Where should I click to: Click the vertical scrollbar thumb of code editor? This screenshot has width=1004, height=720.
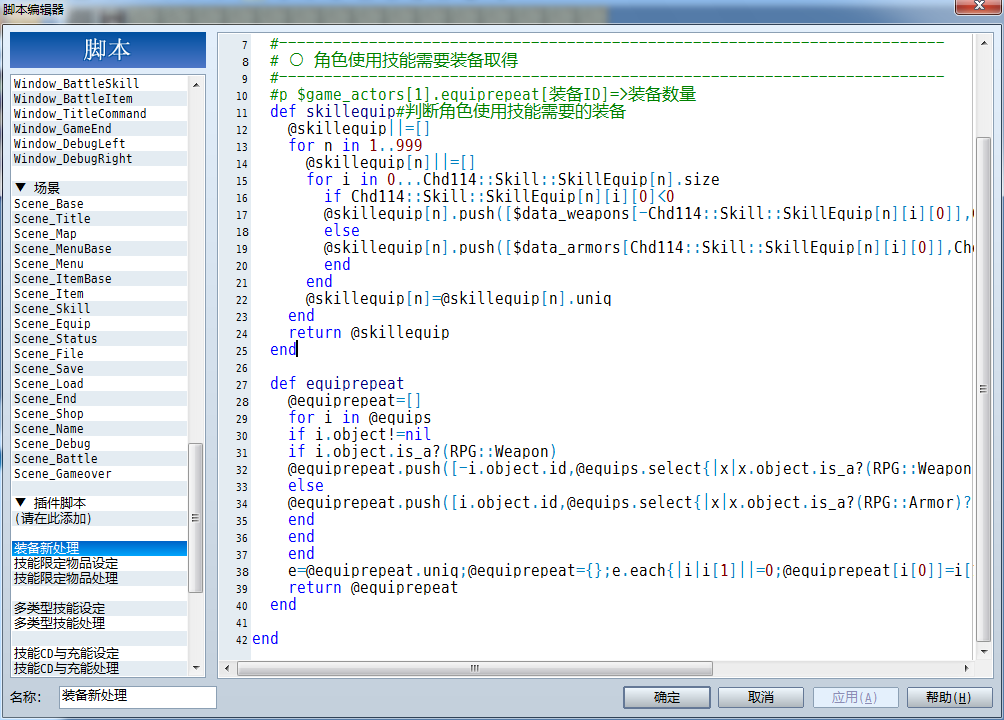coord(984,389)
